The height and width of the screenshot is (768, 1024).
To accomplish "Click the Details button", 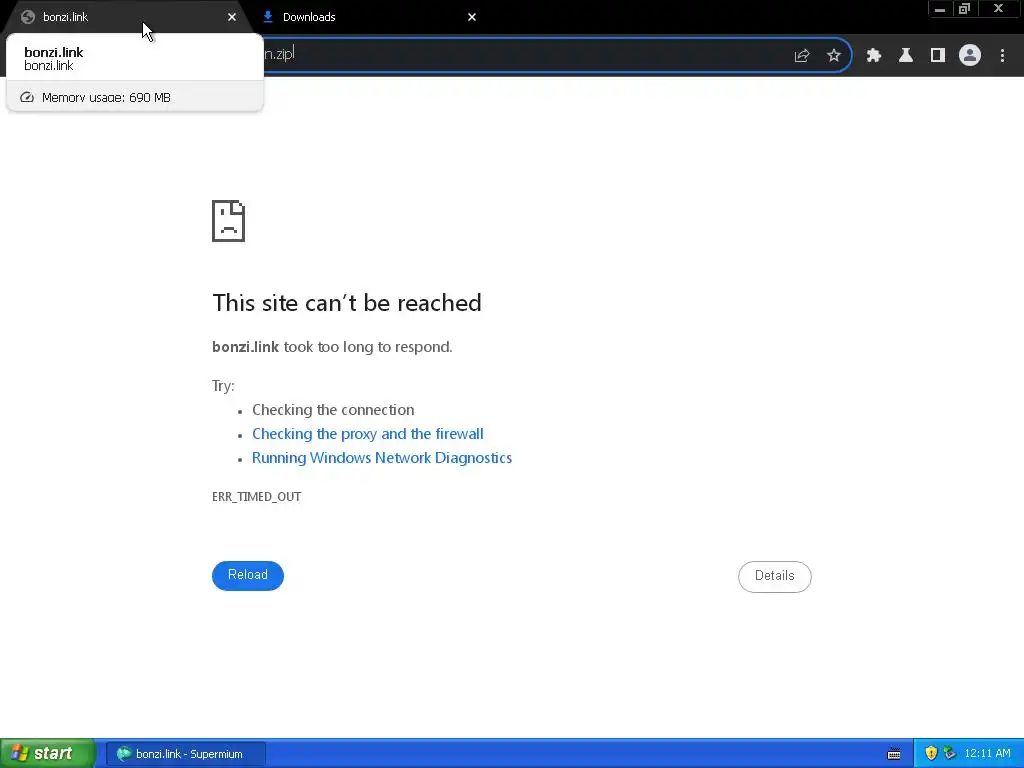I will [x=775, y=576].
